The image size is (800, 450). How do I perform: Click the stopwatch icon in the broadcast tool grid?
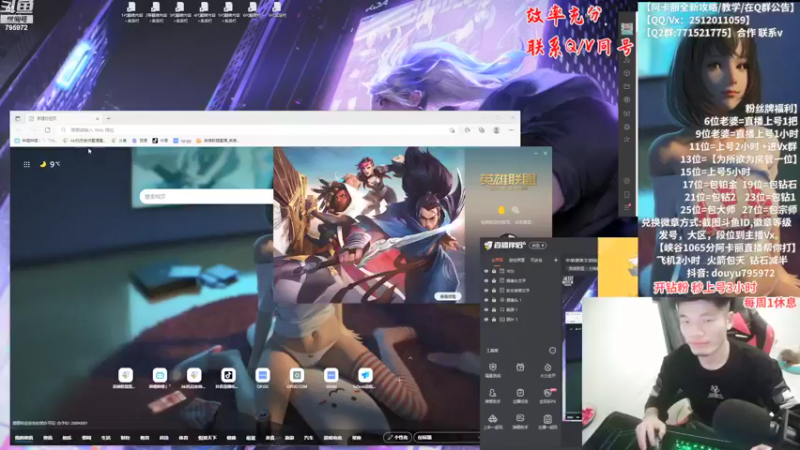547,367
